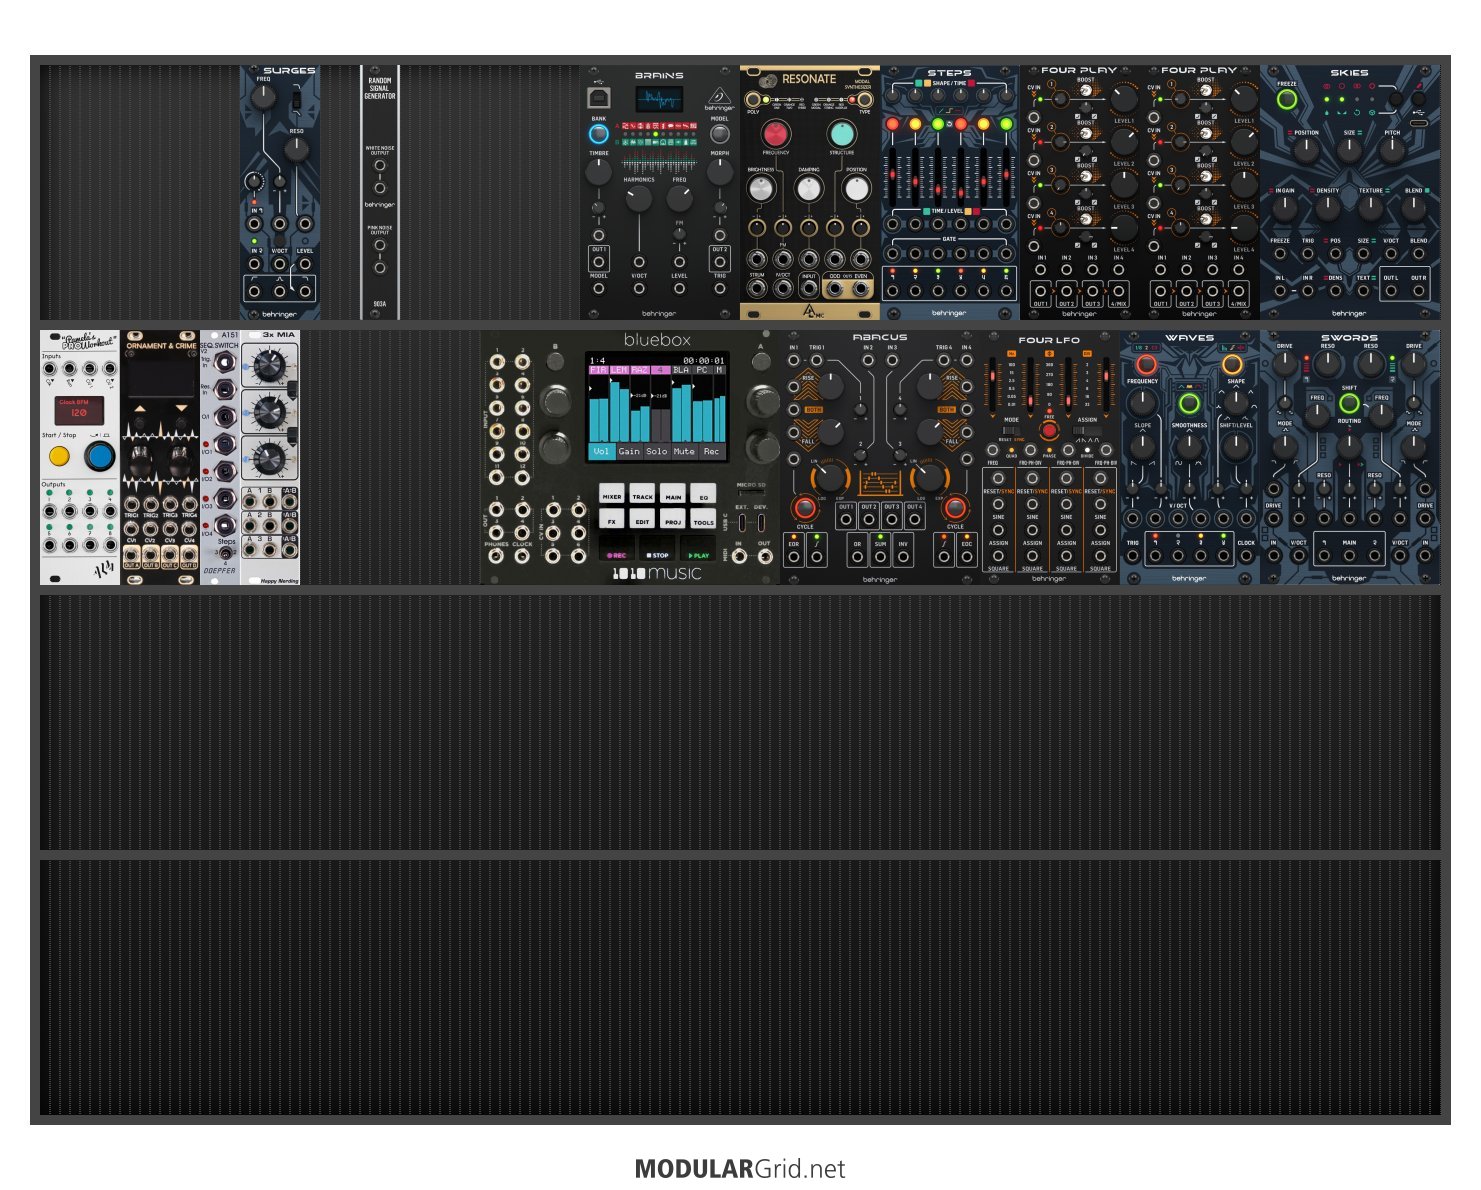
Task: Click the OUT A jack on Ornament & Crime
Action: 131,553
